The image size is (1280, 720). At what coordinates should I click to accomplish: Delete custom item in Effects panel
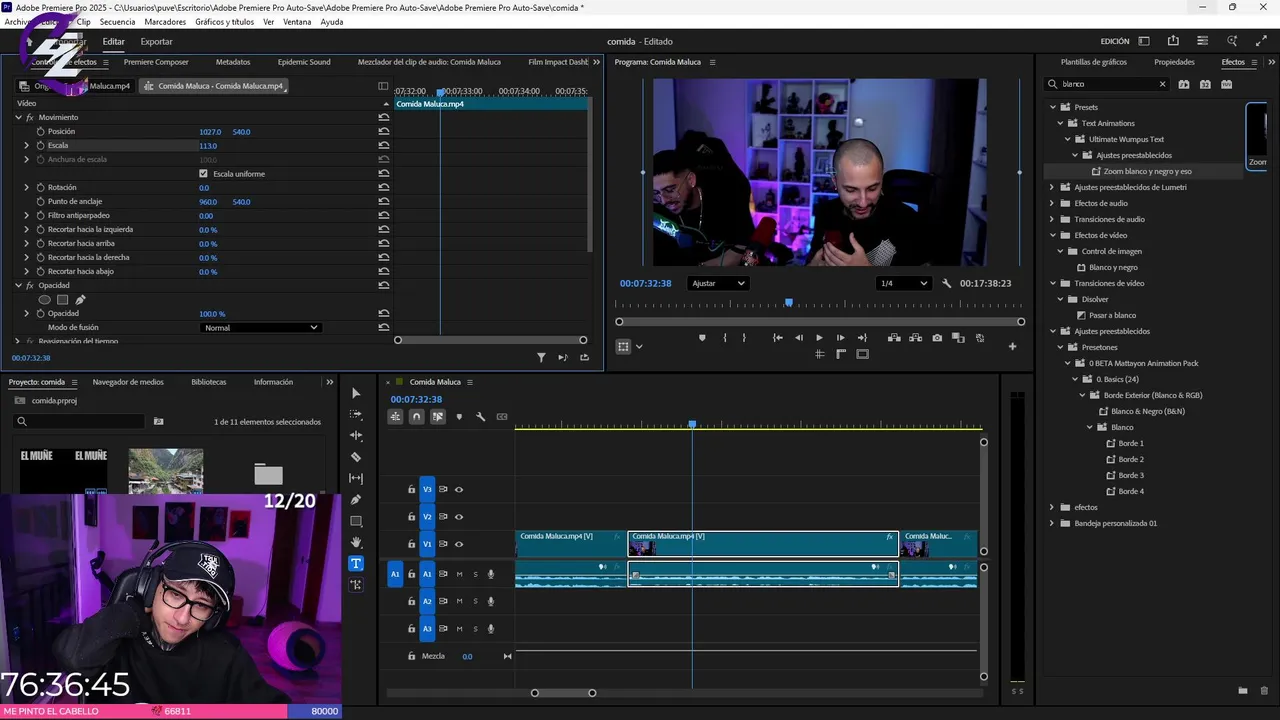click(1264, 691)
